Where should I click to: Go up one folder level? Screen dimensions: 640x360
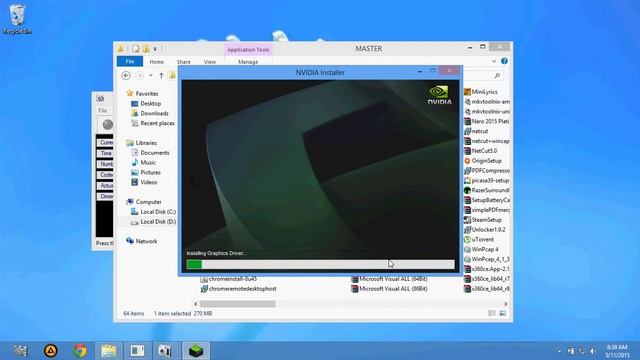point(161,76)
